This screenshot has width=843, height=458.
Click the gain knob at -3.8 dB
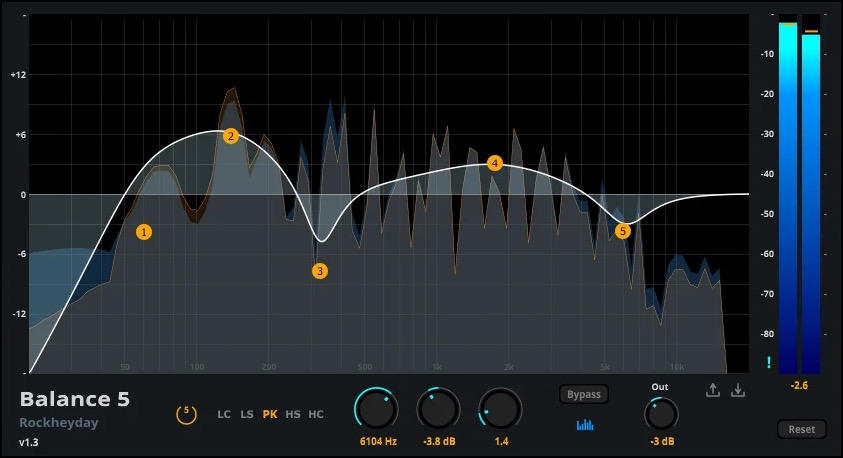click(x=439, y=410)
